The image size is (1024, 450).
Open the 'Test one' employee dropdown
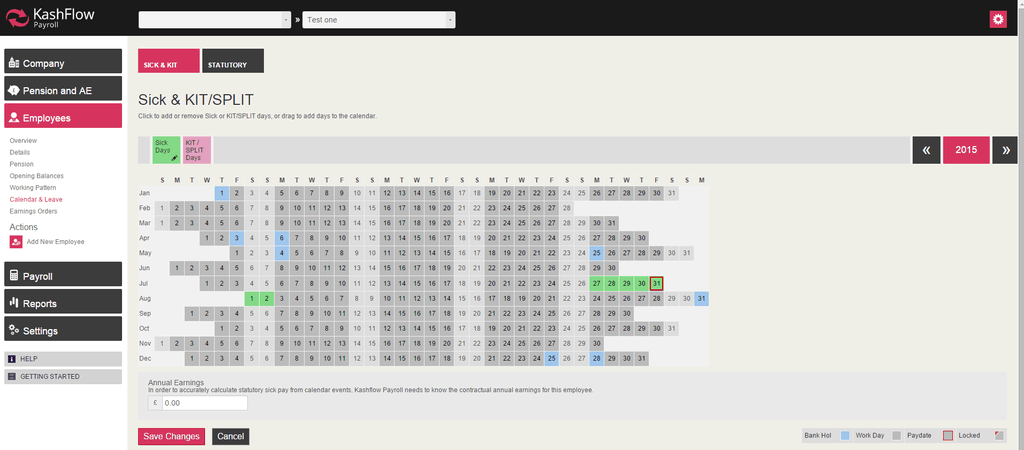379,20
